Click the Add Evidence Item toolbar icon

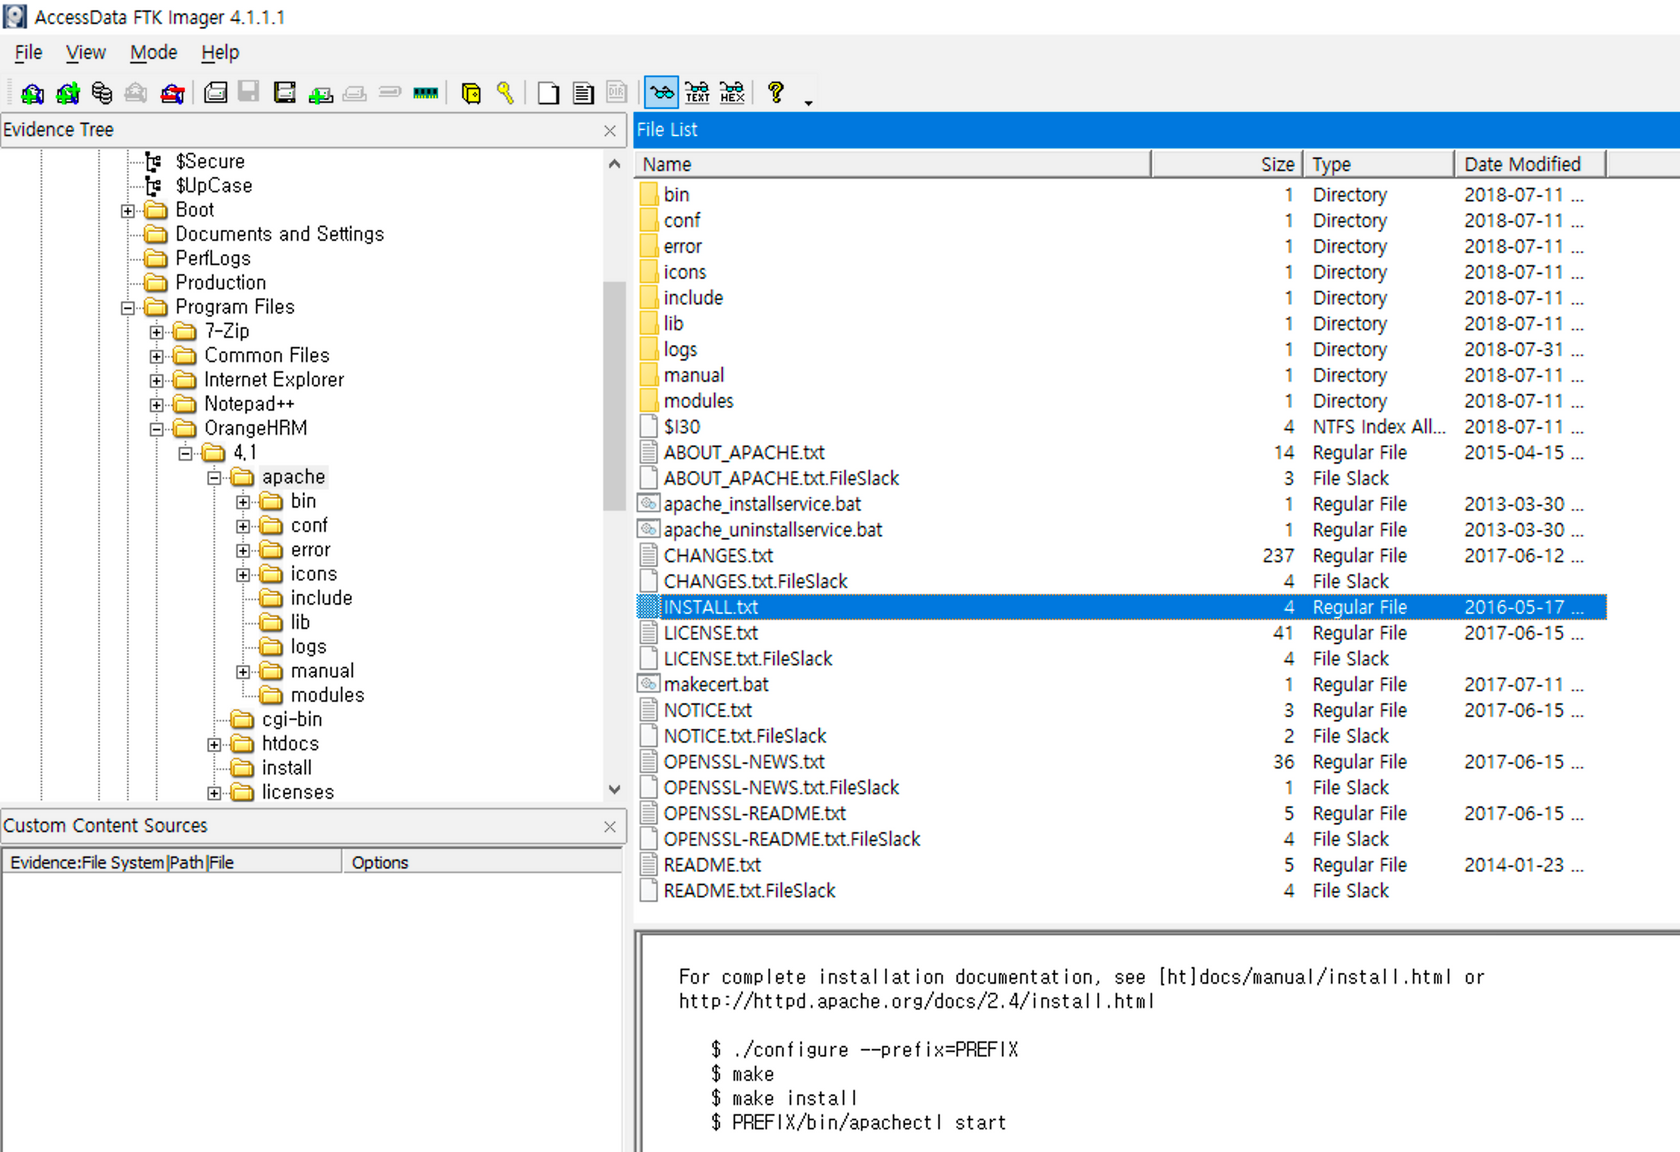pyautogui.click(x=32, y=93)
